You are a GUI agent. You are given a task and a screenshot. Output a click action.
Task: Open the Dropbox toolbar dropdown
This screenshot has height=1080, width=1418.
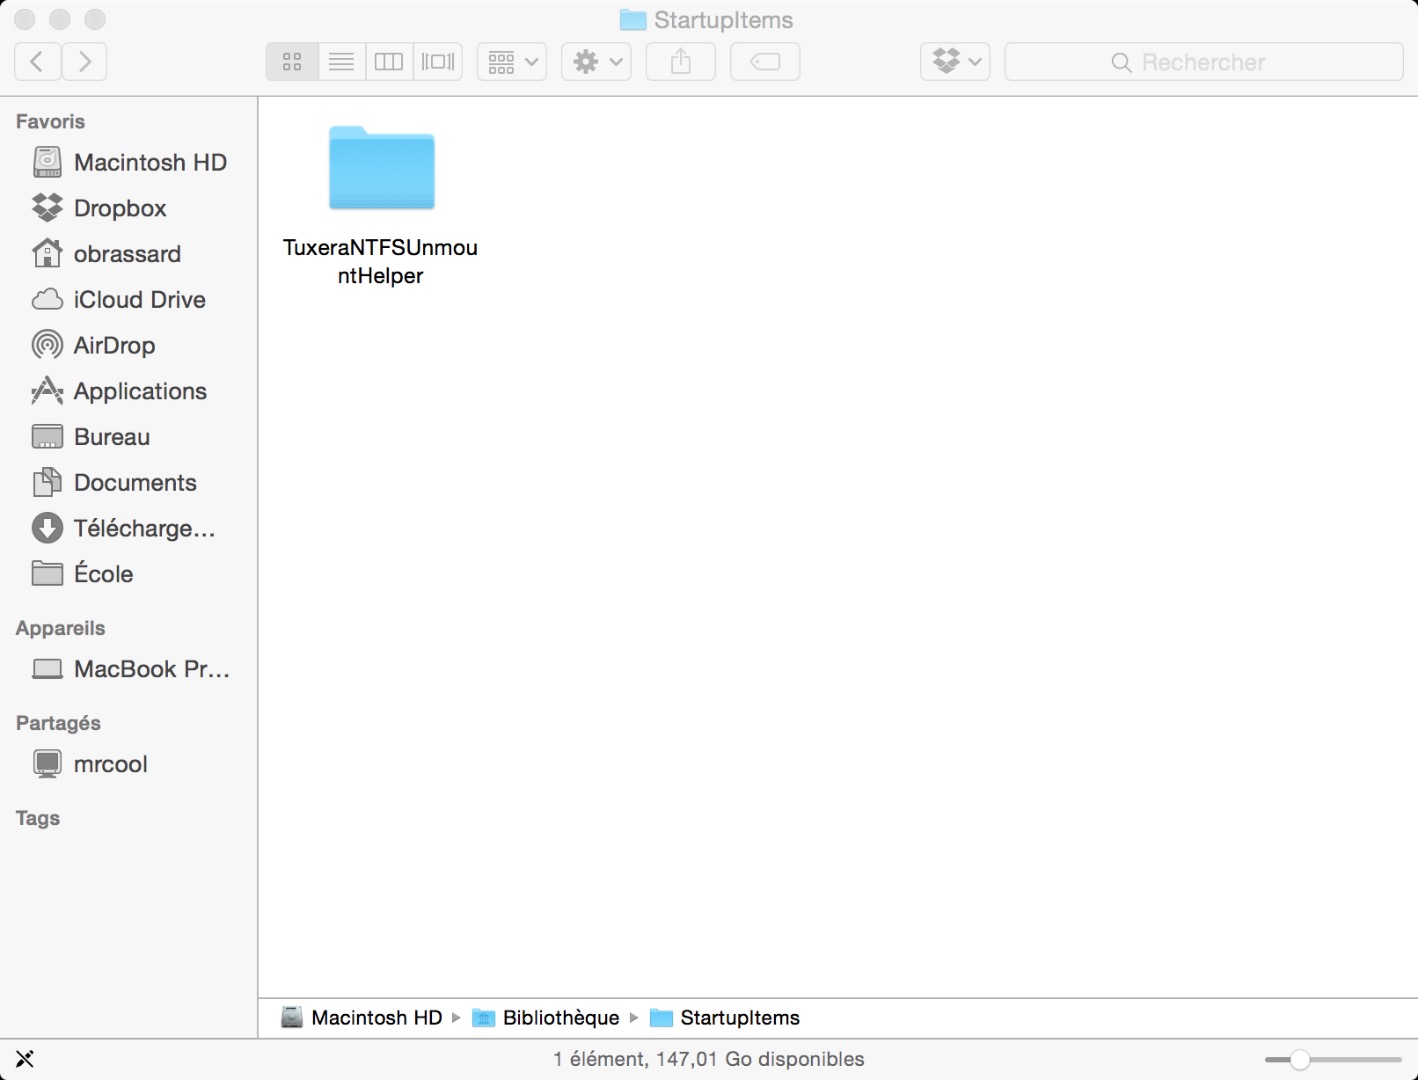point(956,62)
